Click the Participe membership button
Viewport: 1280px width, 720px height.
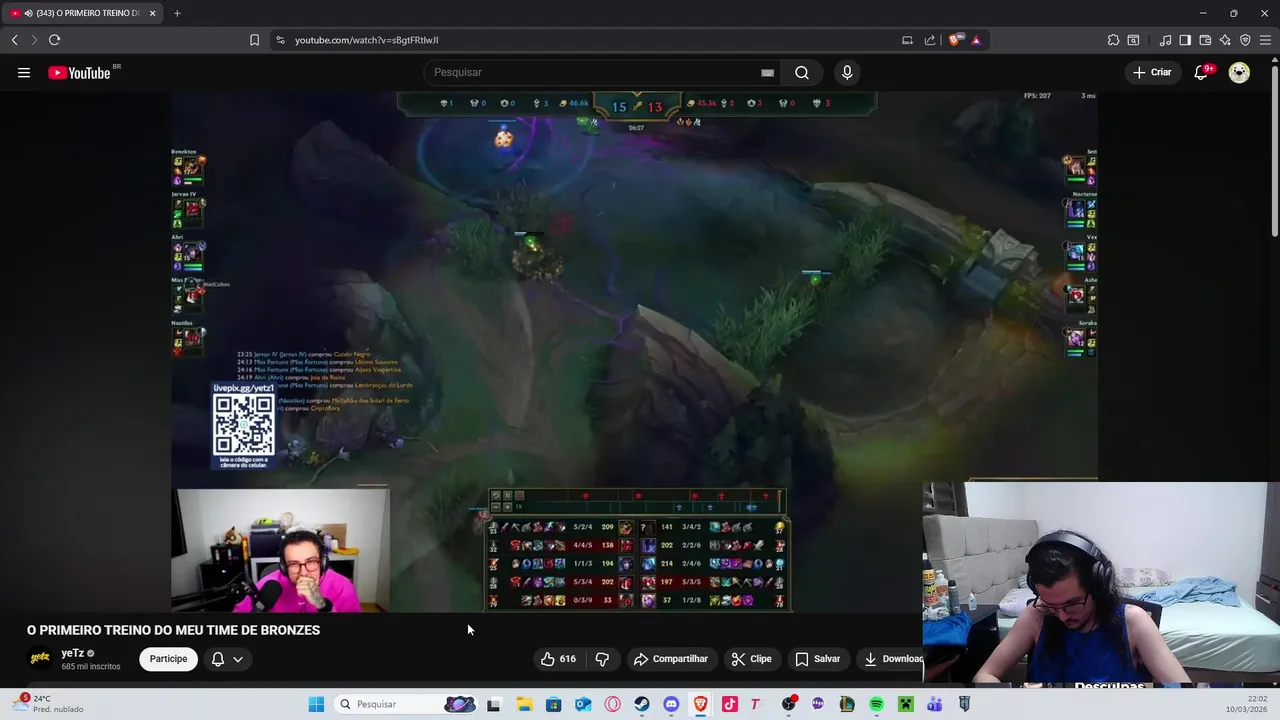[x=168, y=659]
